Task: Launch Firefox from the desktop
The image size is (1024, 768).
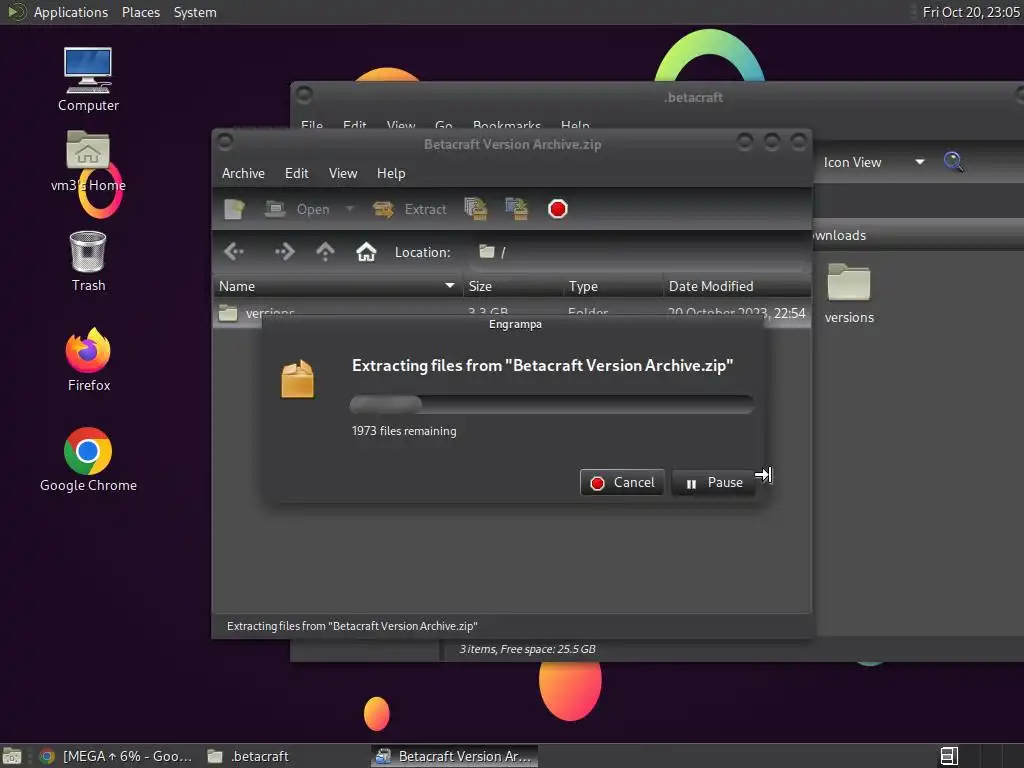Action: pos(88,360)
